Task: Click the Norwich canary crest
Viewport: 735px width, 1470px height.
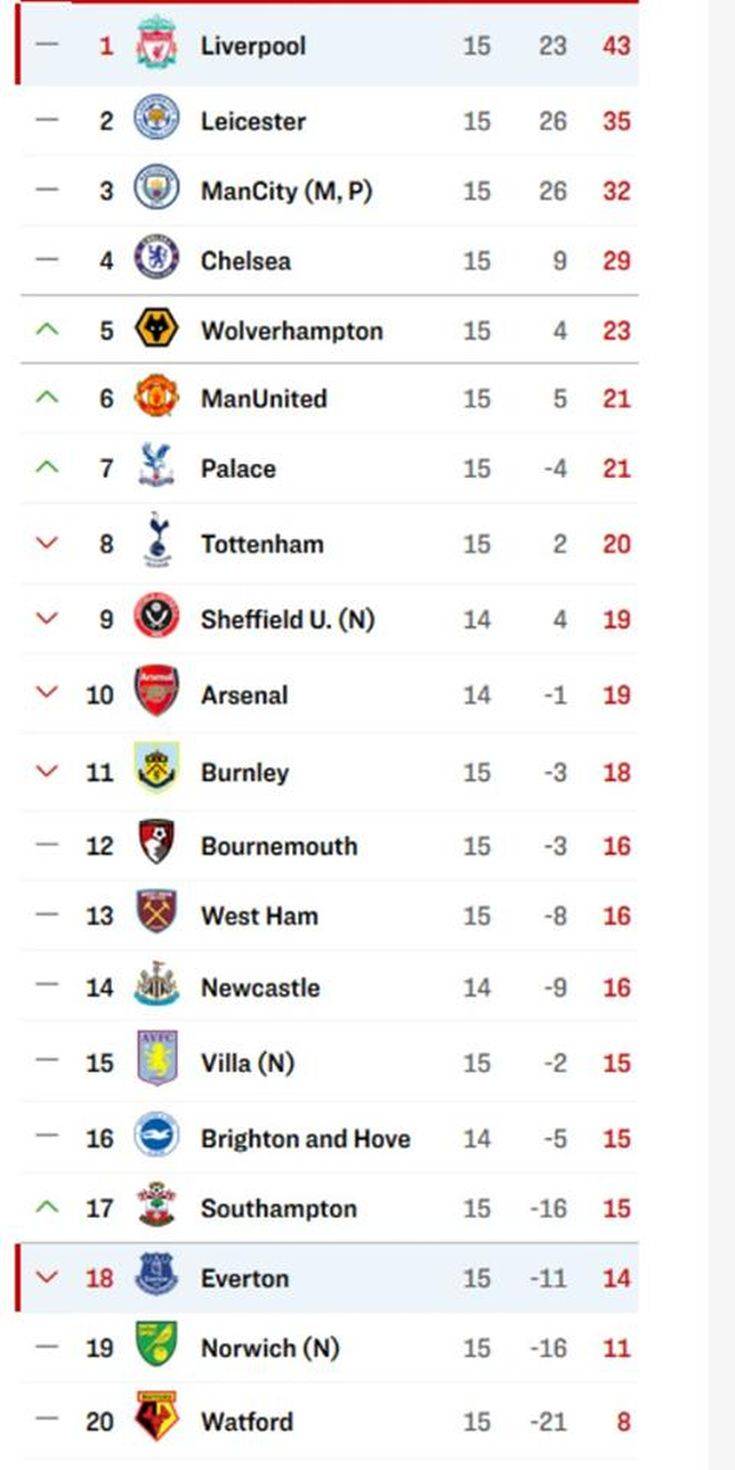Action: (157, 1344)
